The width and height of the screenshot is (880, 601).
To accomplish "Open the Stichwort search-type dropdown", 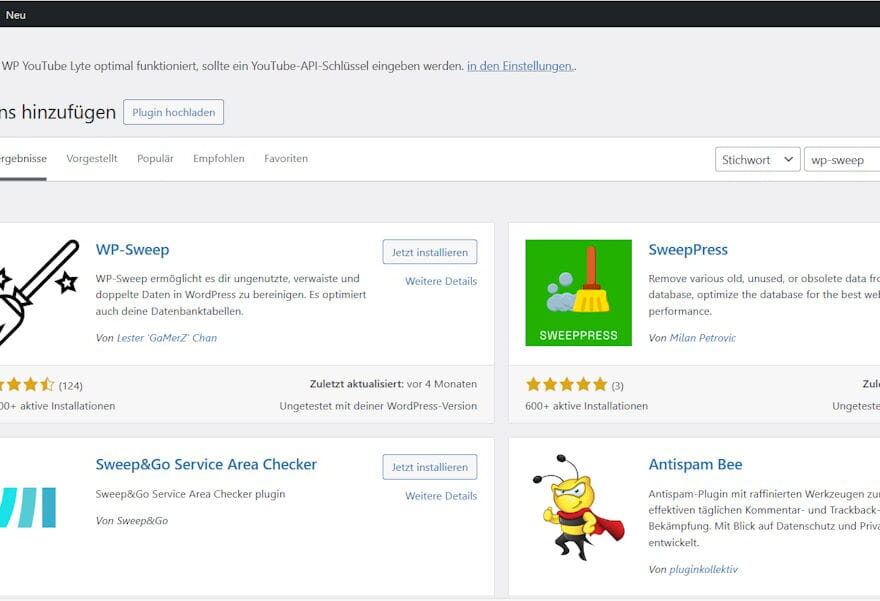I will (758, 159).
